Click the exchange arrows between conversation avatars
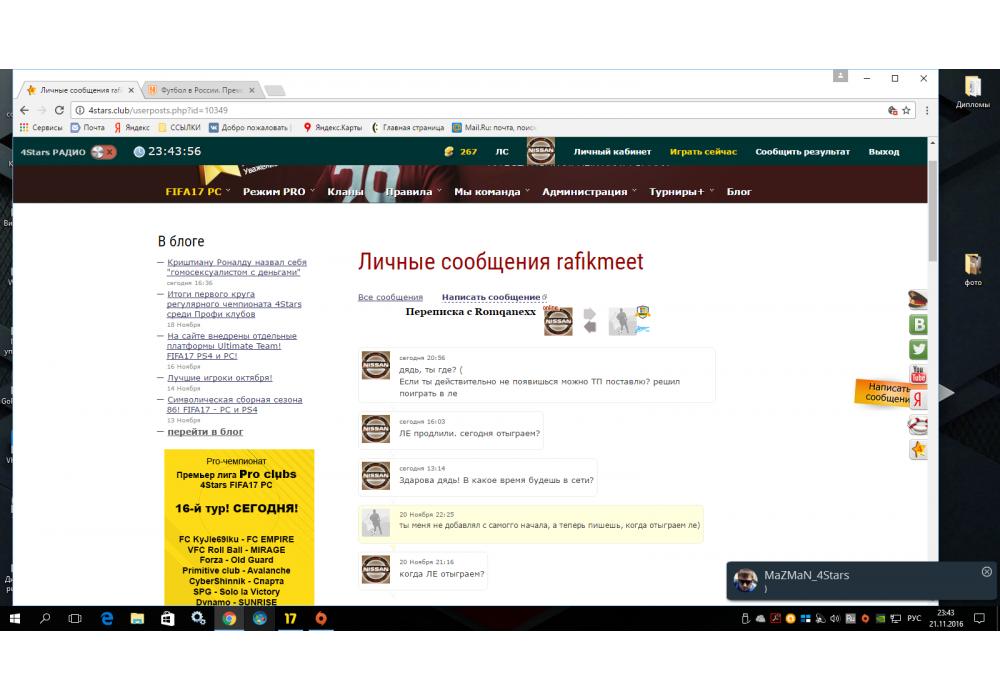The height and width of the screenshot is (700, 1000). pyautogui.click(x=590, y=321)
